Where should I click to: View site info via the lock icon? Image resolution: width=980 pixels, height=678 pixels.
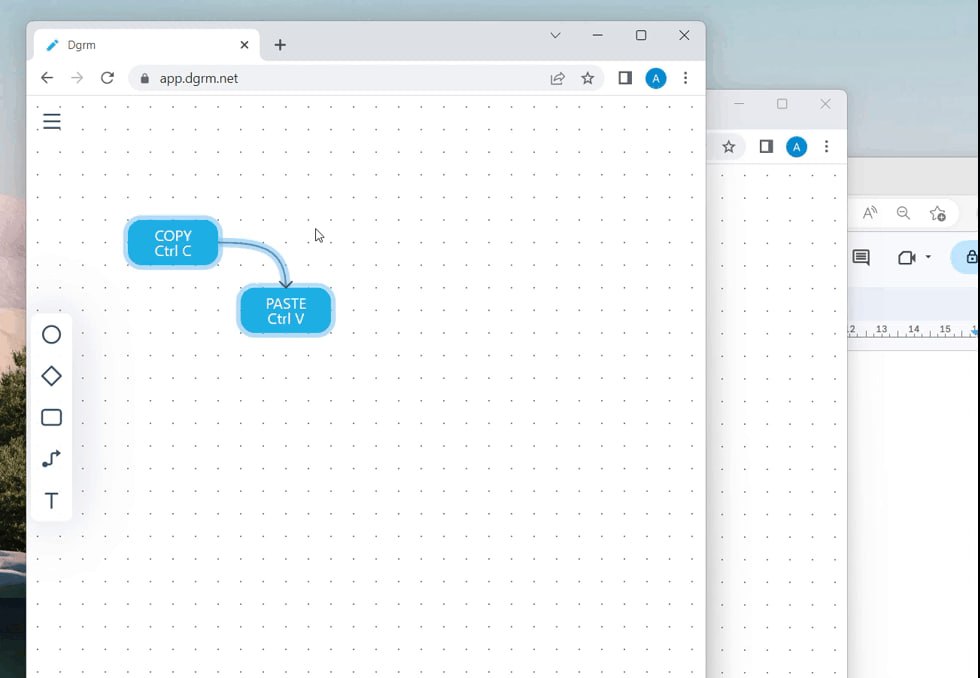145,78
